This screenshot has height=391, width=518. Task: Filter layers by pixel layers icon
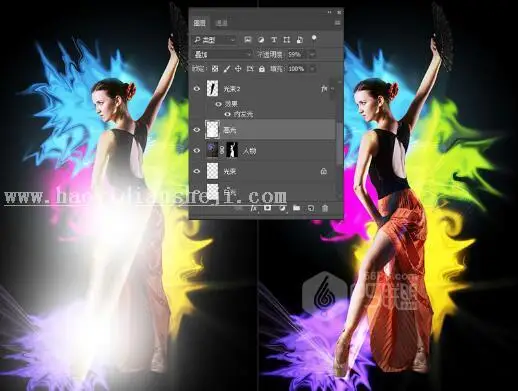248,40
